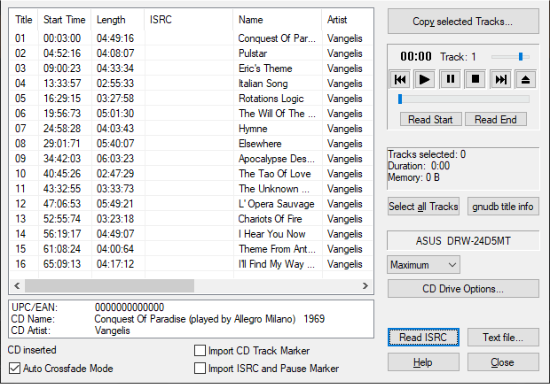Open CD Drive Options dialog
550x384 pixels.
[x=463, y=289]
